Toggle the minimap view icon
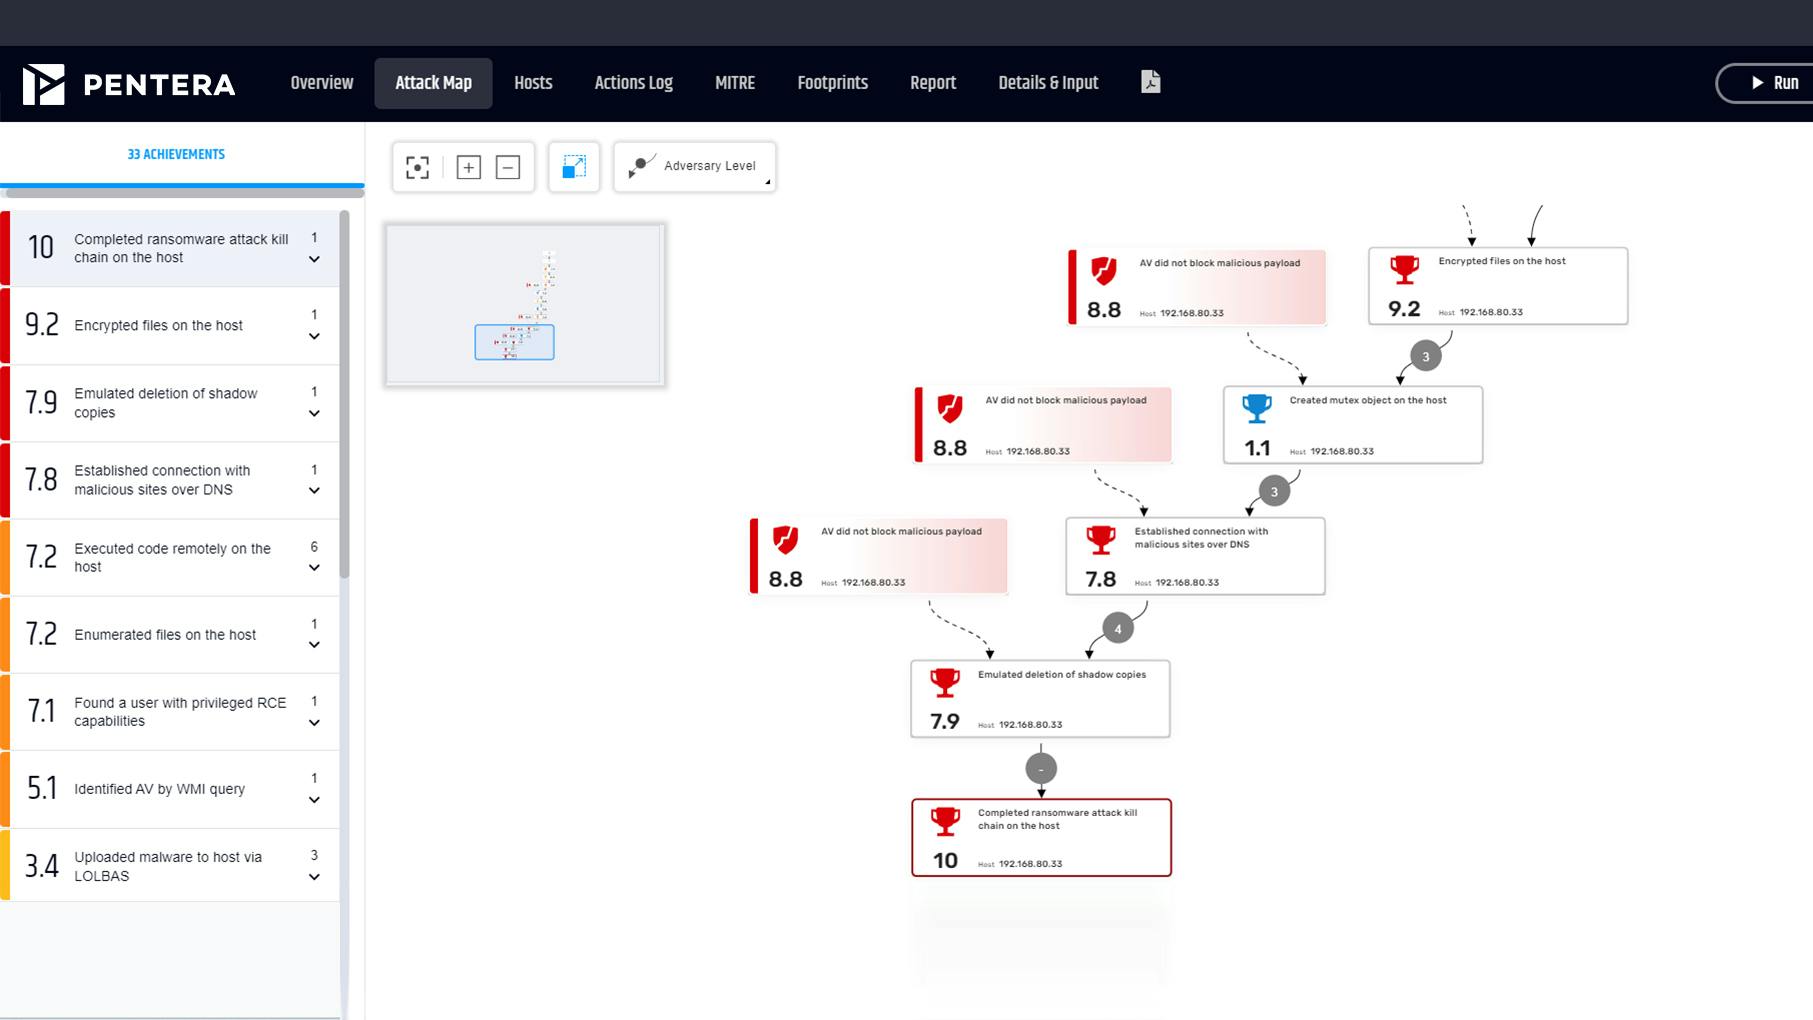 (574, 167)
